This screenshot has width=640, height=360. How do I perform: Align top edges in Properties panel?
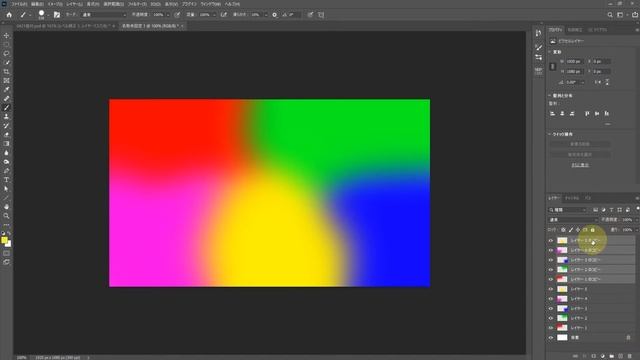tap(587, 113)
